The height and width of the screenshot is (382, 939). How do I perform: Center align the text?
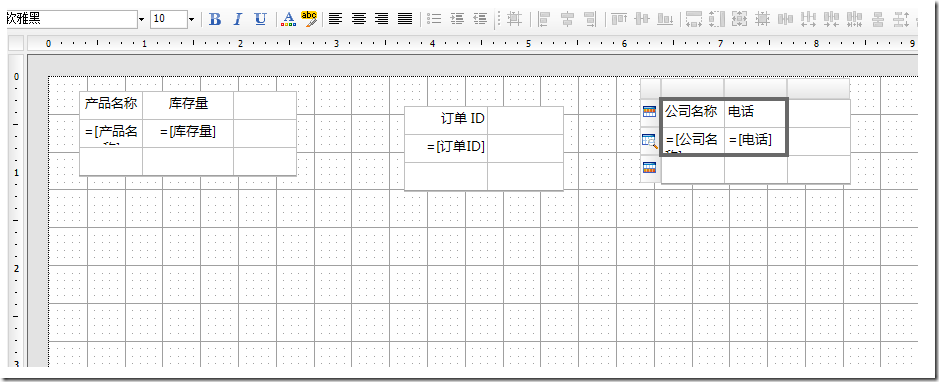pyautogui.click(x=359, y=19)
